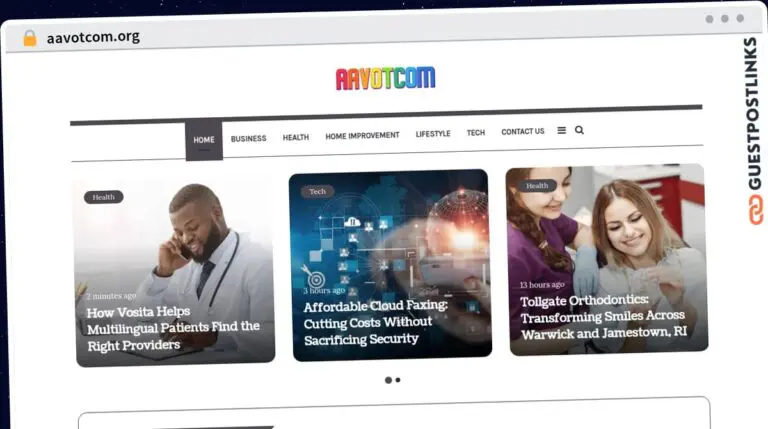Click the AAVOTCOM rainbow logo
Viewport: 768px width, 429px height.
tap(385, 78)
